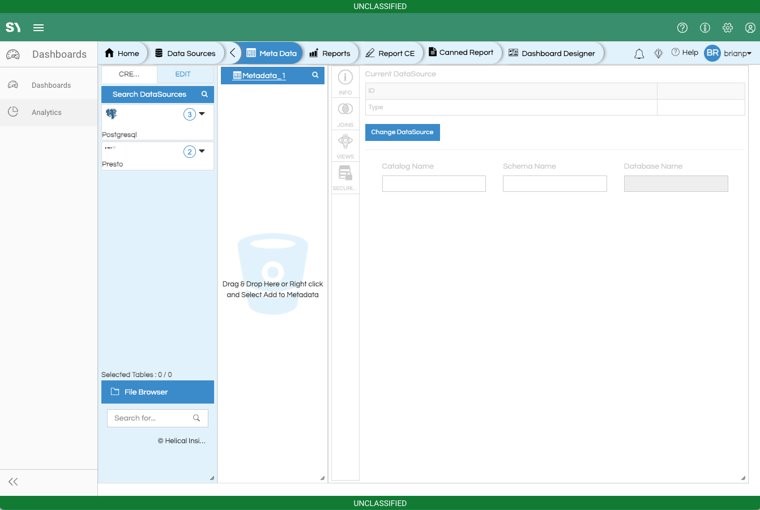
Task: Click the lightbulb tips icon
Action: [x=658, y=53]
